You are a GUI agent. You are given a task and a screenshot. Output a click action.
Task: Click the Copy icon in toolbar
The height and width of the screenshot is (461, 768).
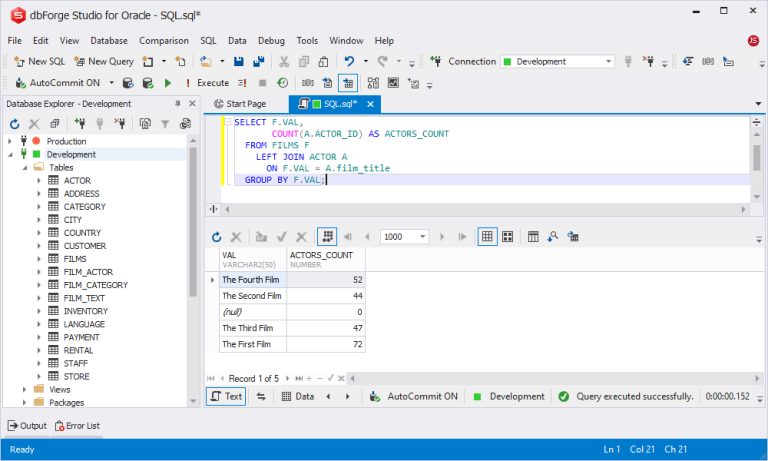coord(304,61)
